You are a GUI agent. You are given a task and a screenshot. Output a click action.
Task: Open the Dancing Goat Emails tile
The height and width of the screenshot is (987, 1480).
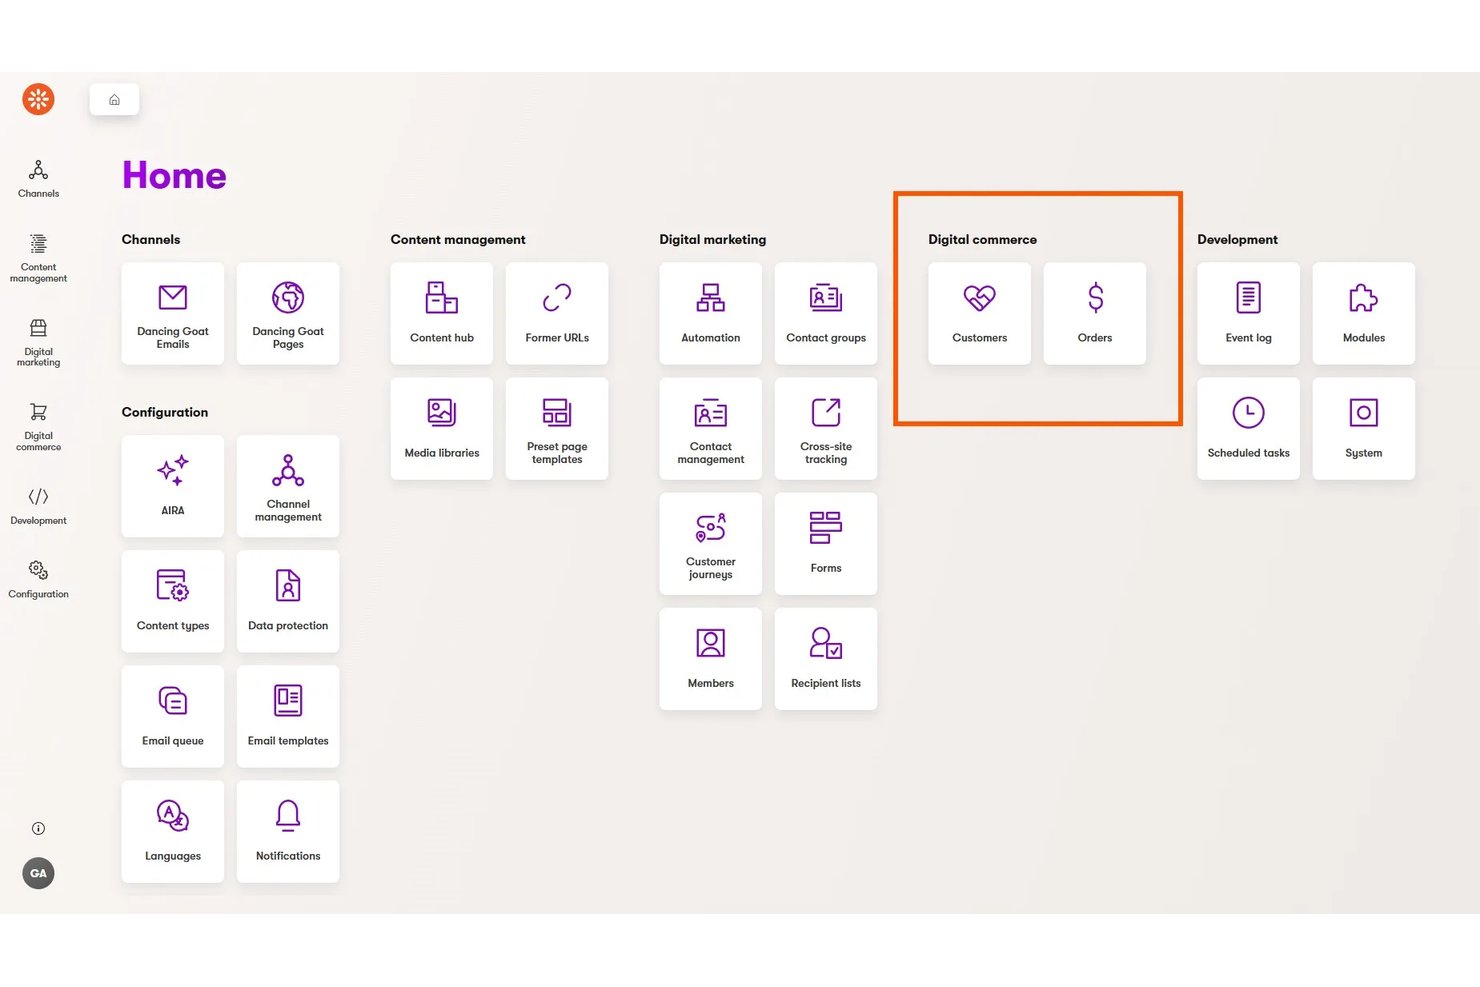pyautogui.click(x=173, y=313)
